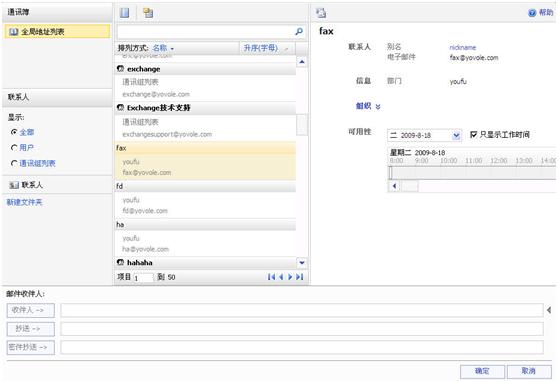Click the availability timeline scroll thumb
The image size is (558, 381).
(410, 186)
